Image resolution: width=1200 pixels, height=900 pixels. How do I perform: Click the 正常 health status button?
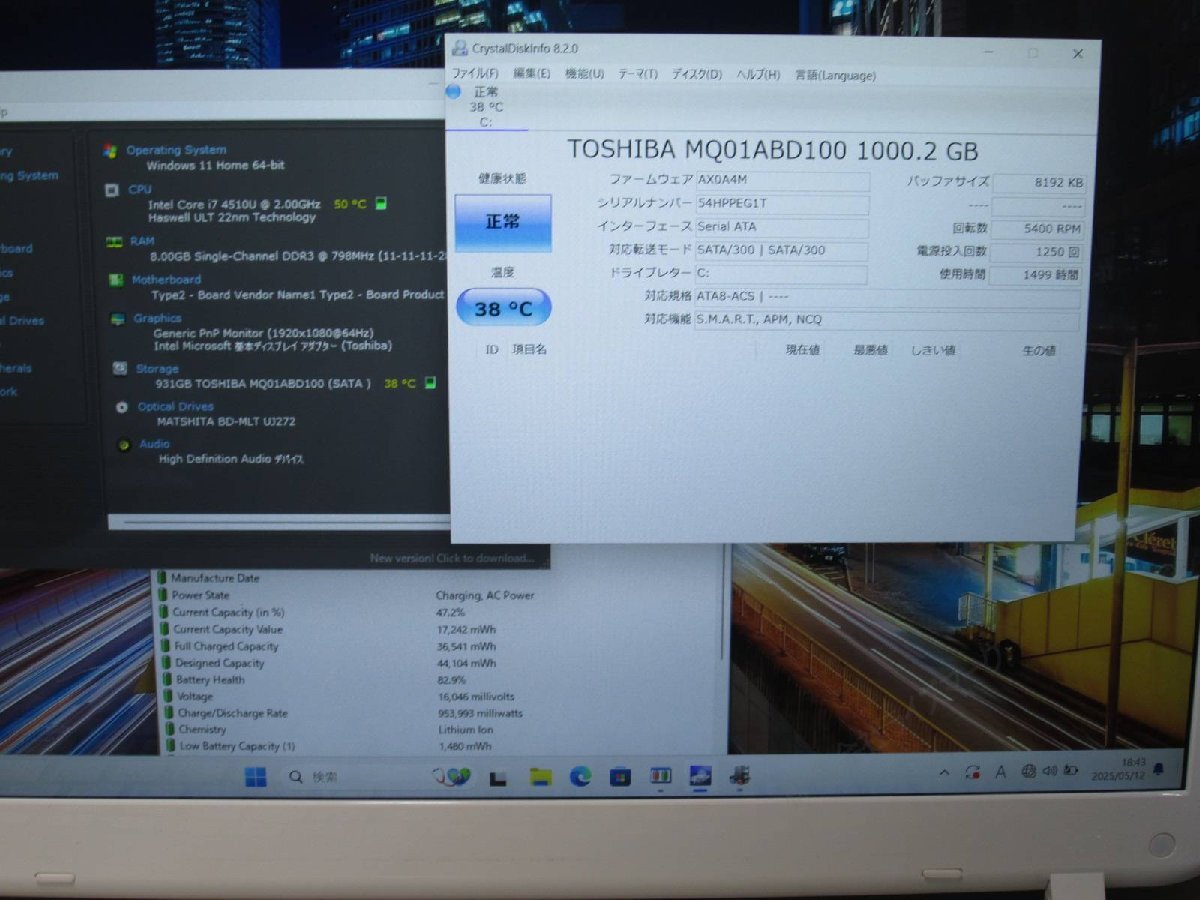click(503, 222)
